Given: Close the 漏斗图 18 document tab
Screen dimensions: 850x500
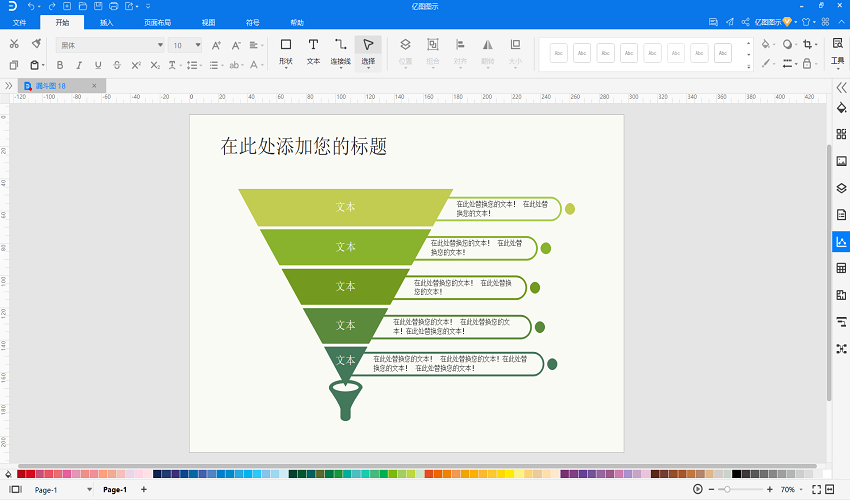Looking at the screenshot, I should pos(94,86).
